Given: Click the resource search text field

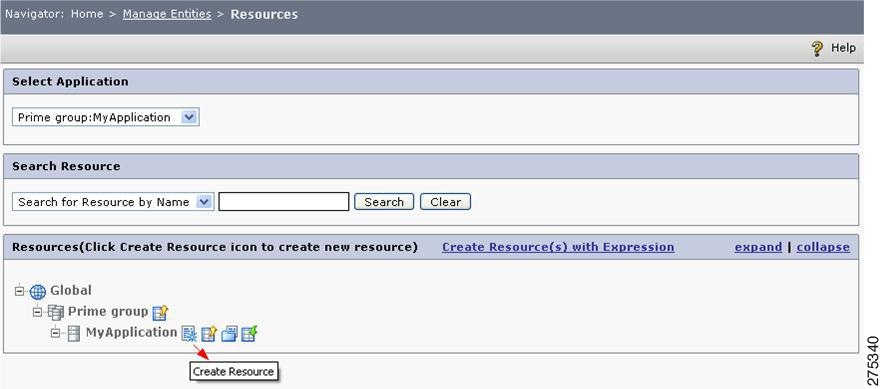Looking at the screenshot, I should [284, 202].
